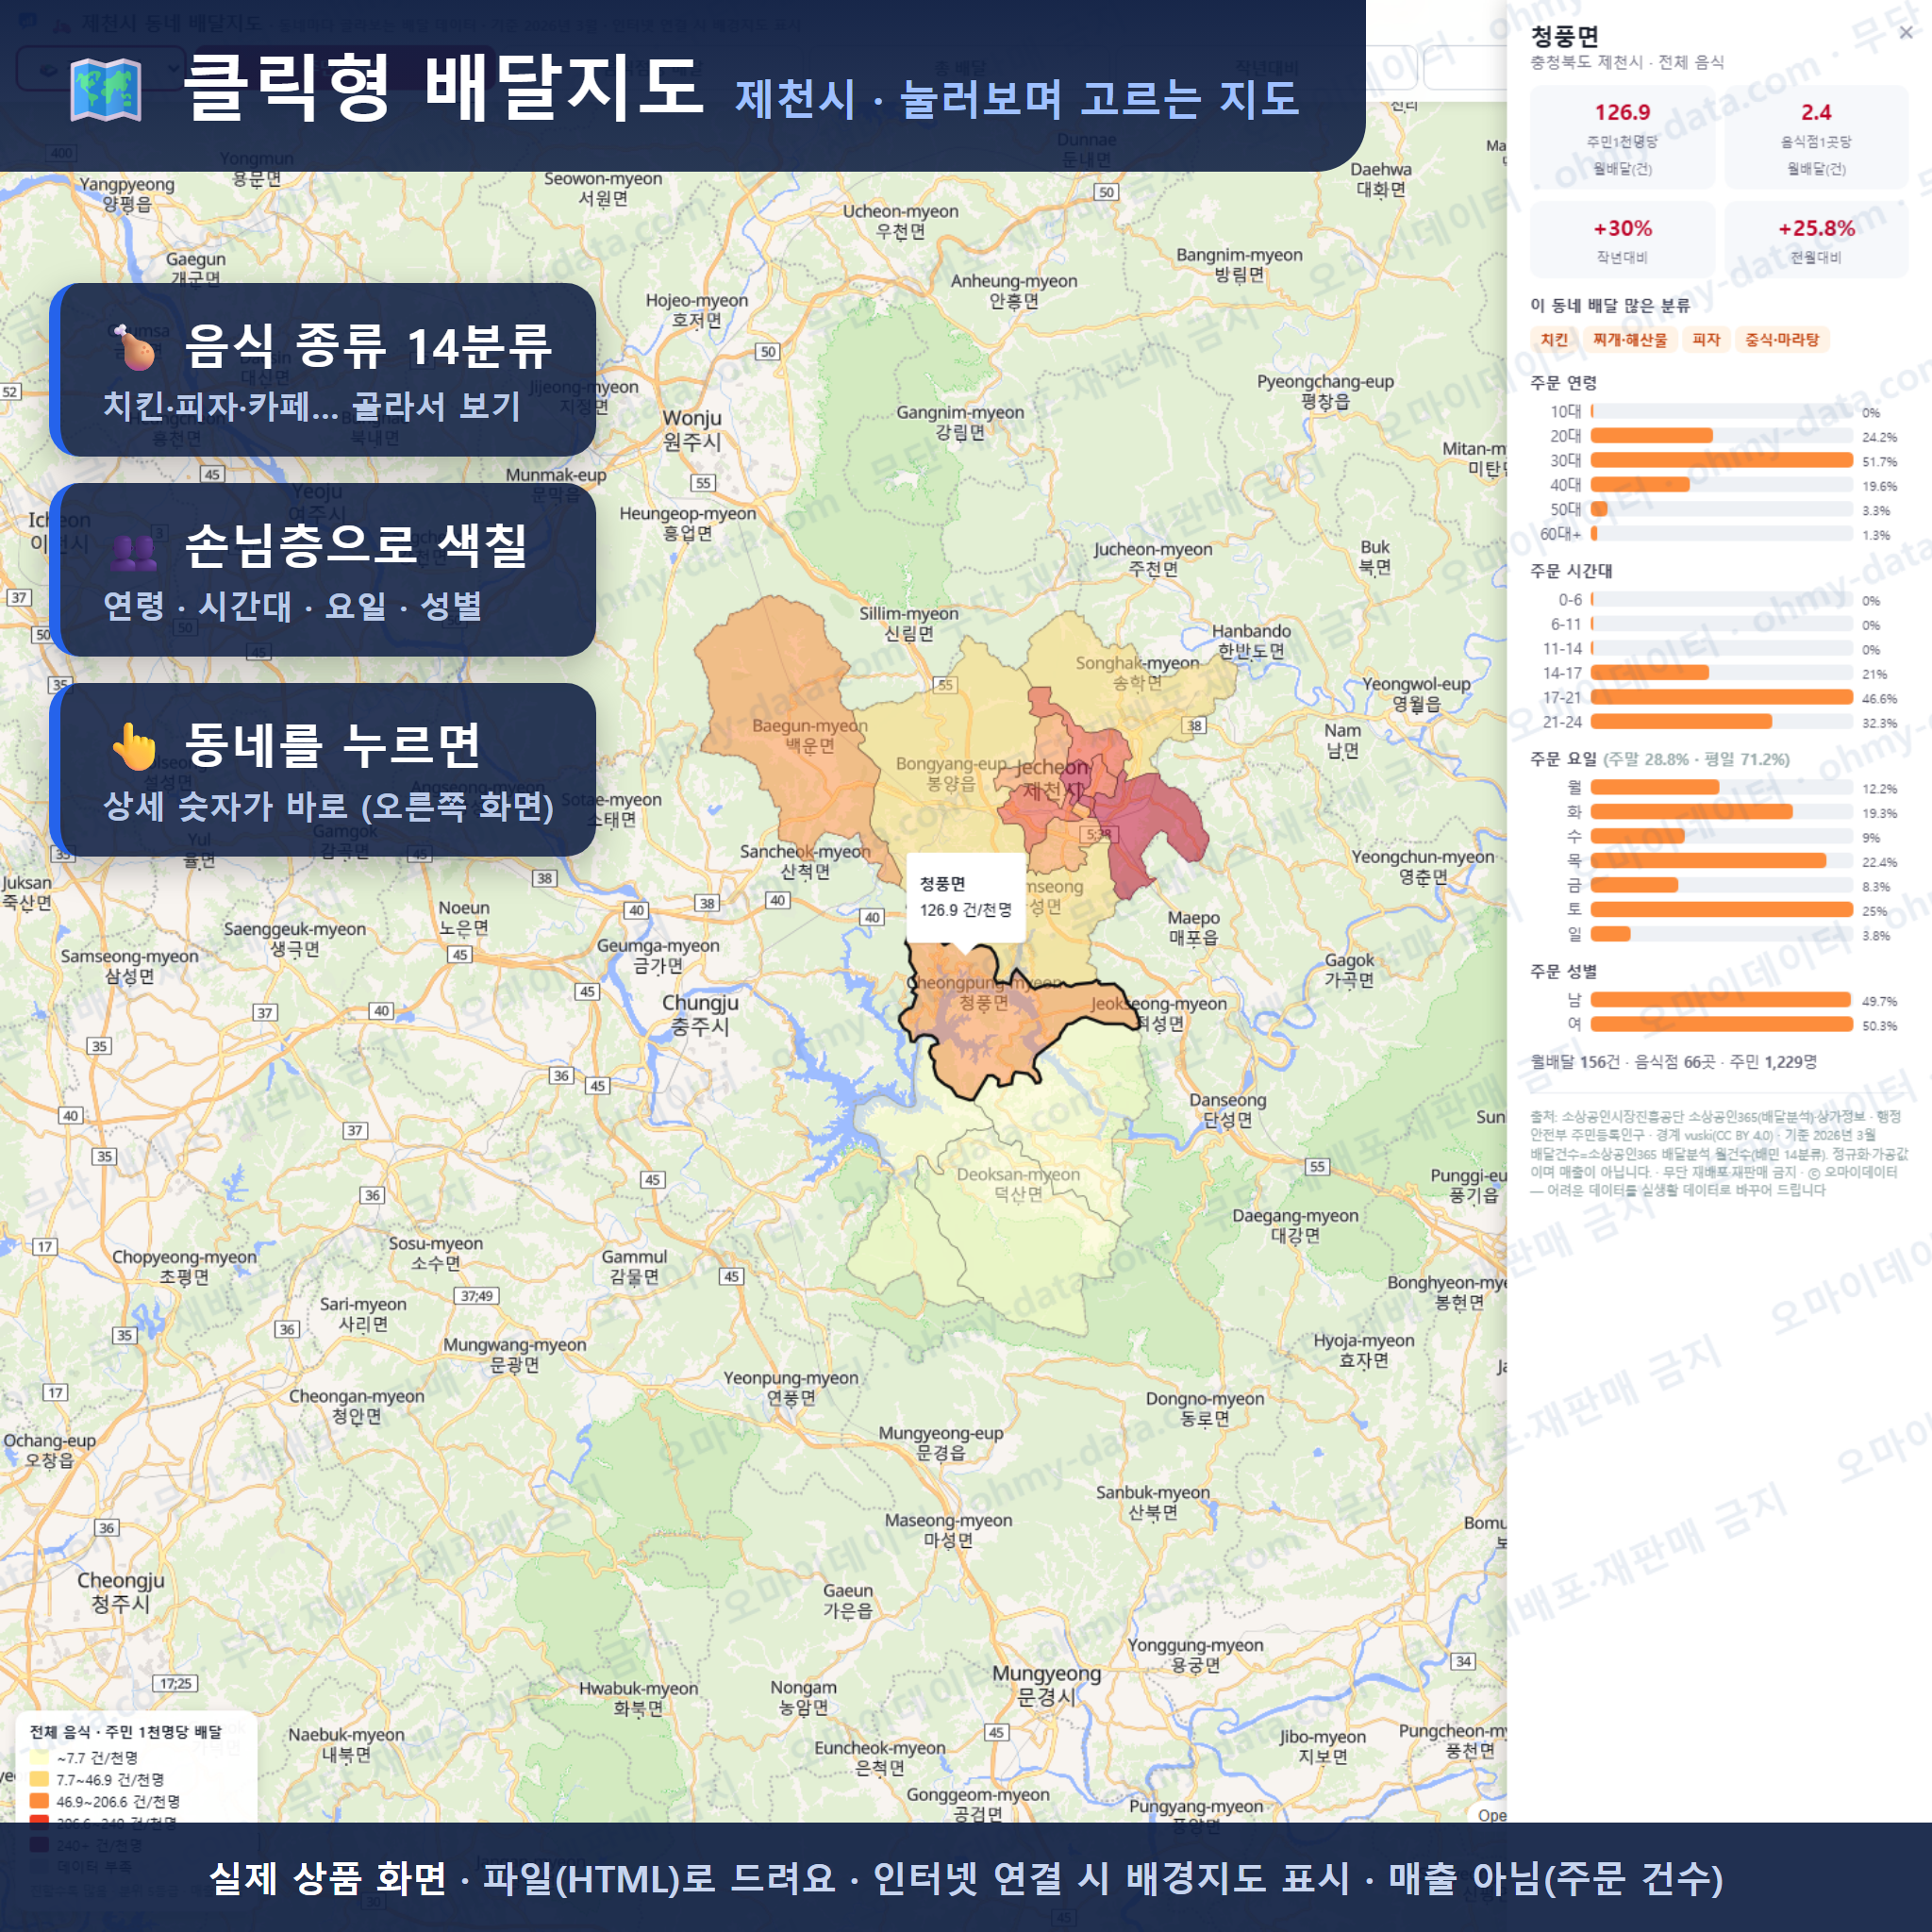Click the 토 weekday bar showing 25%
This screenshot has height=1932, width=1932.
click(1721, 910)
